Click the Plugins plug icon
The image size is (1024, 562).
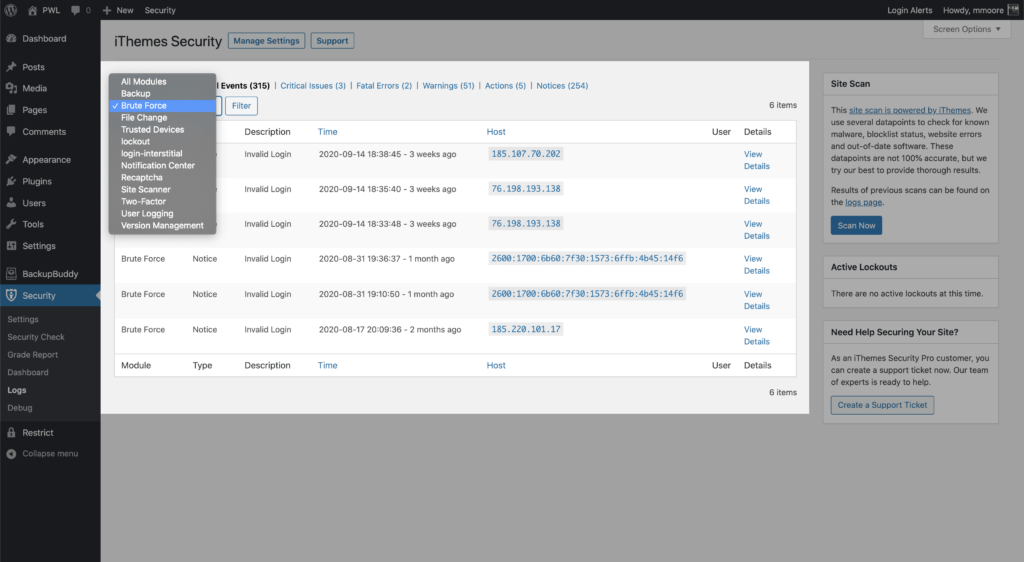pos(11,181)
